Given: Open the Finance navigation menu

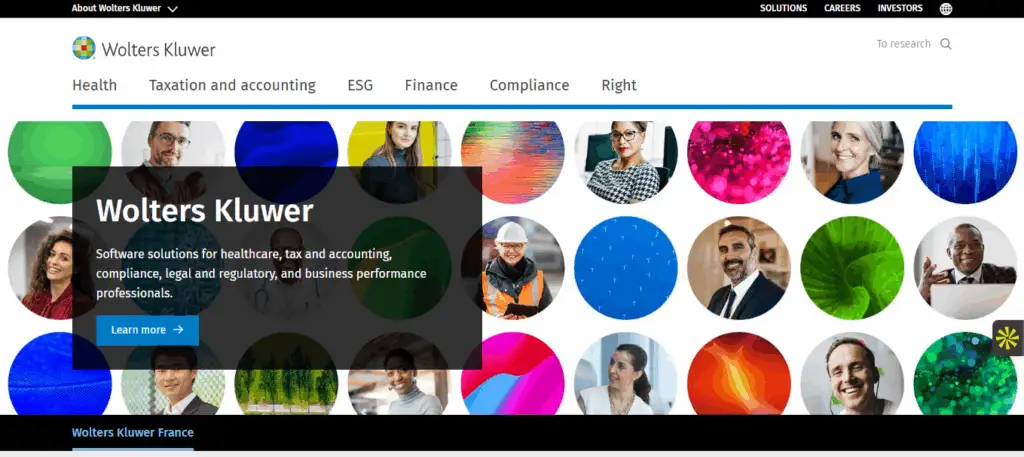Looking at the screenshot, I should point(431,86).
